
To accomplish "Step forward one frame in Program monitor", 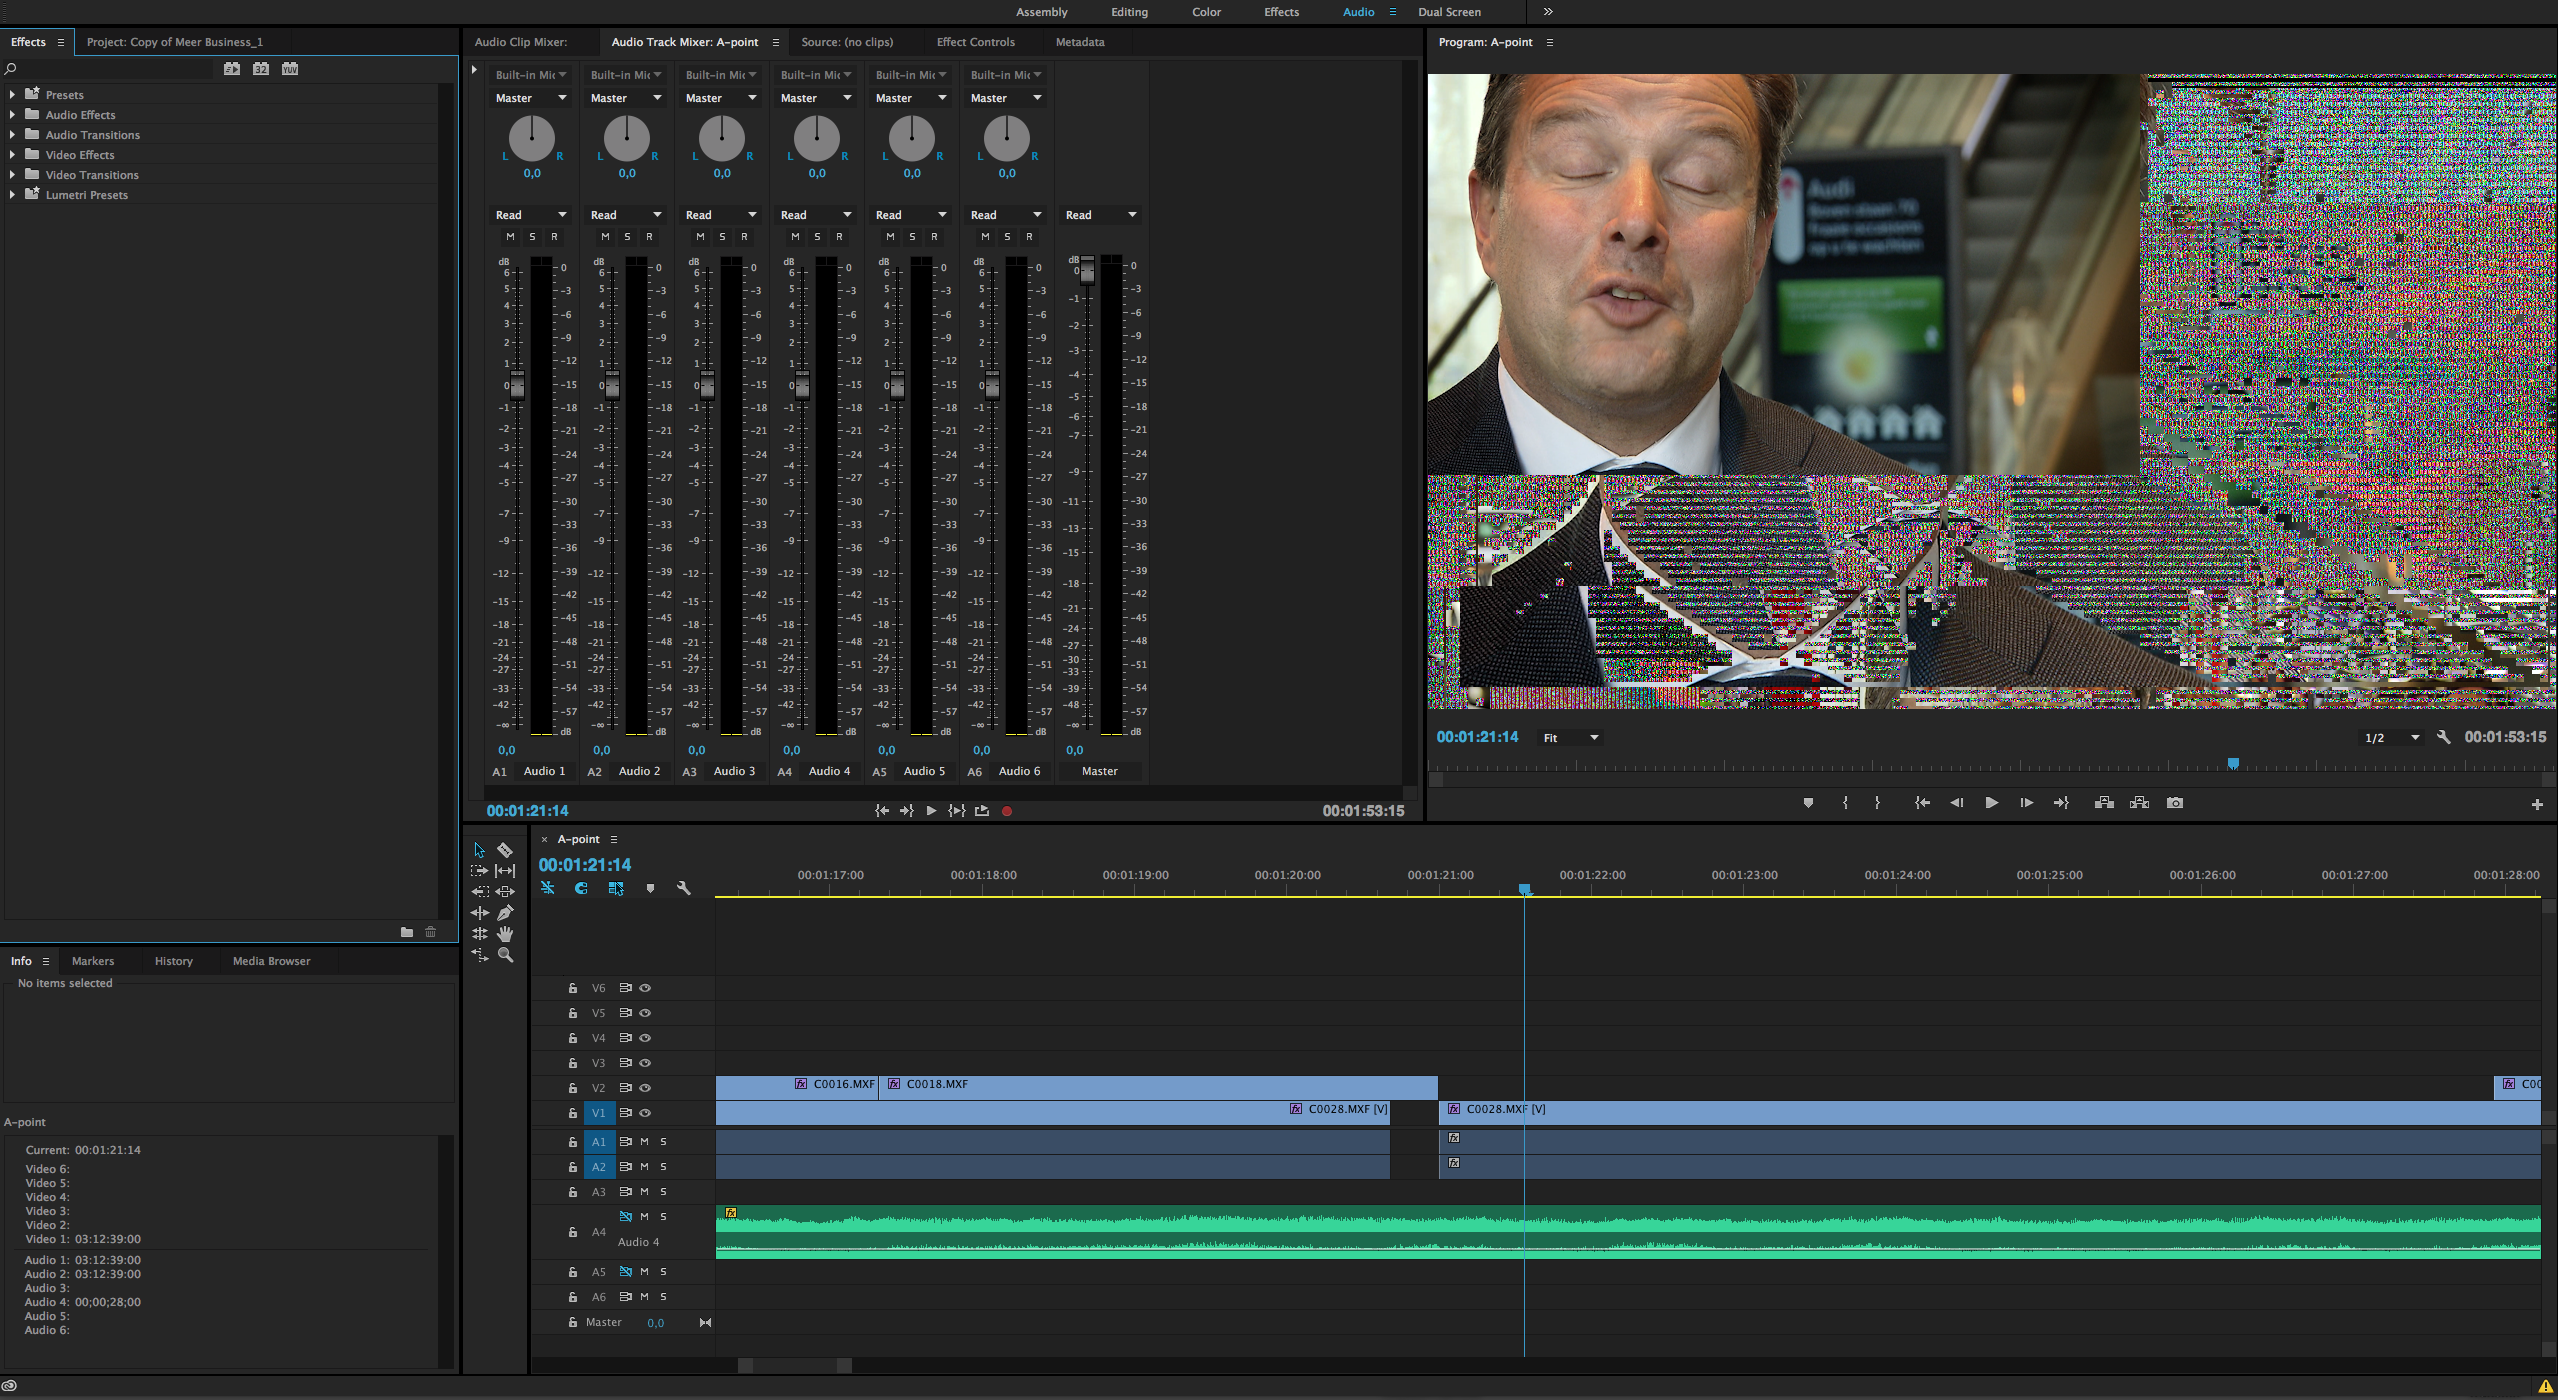I will (x=2026, y=803).
